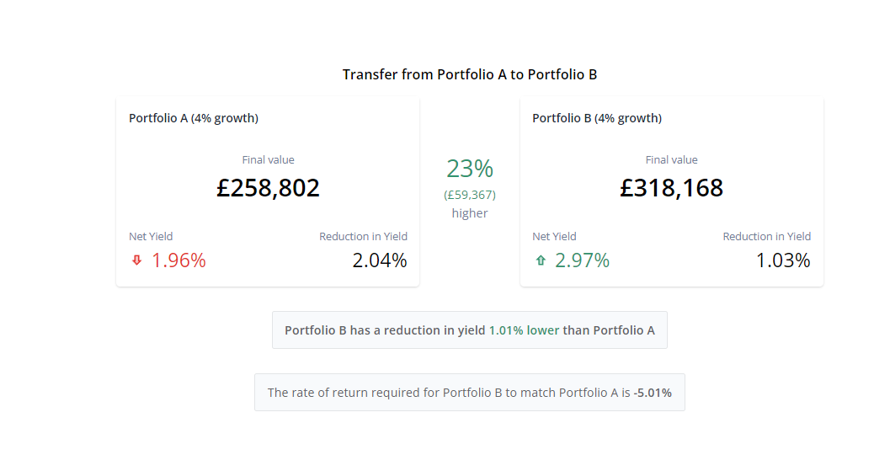Screen dimensions: 872x462
Task: Click the 1.96% net yield figure
Action: 178,261
